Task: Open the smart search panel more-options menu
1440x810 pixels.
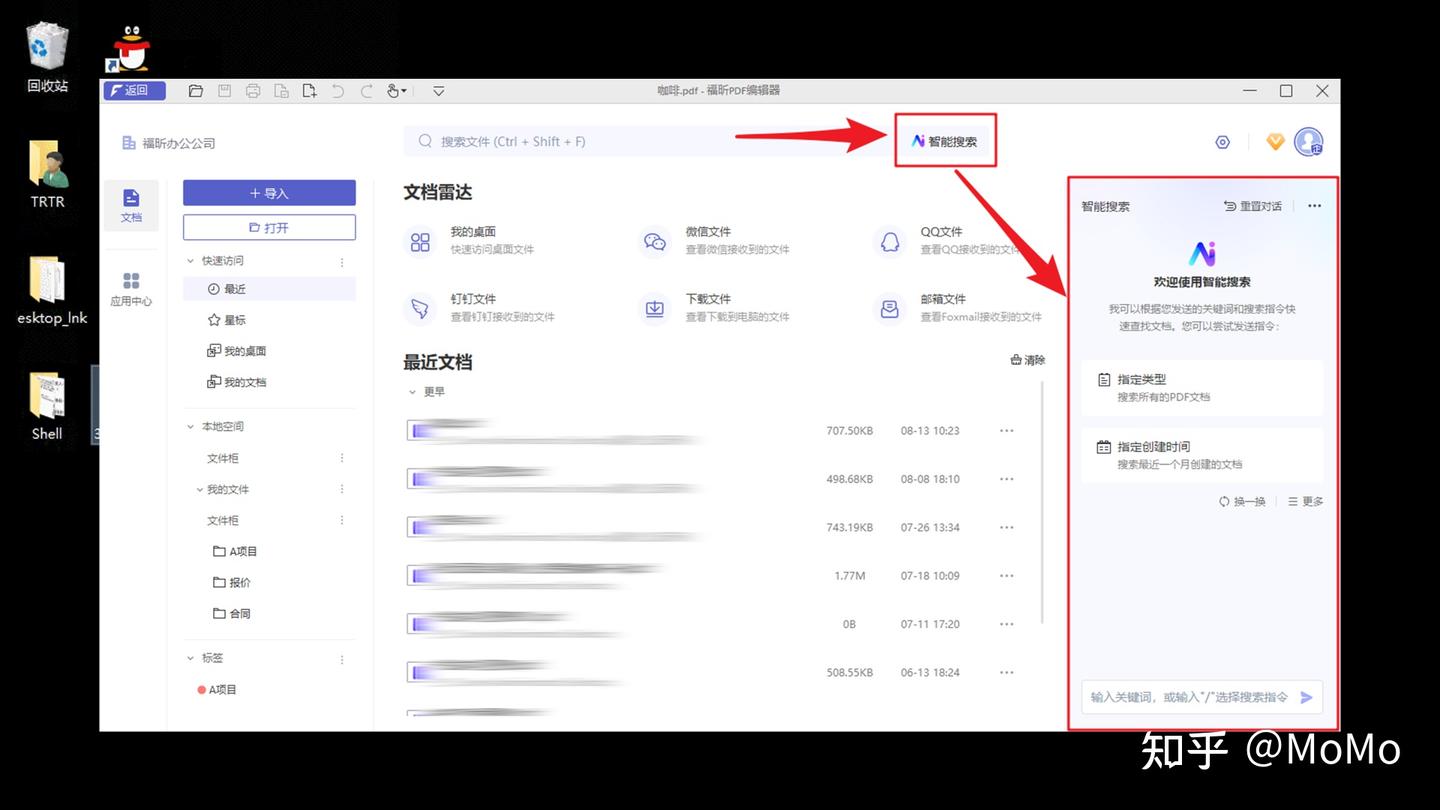Action: 1314,206
